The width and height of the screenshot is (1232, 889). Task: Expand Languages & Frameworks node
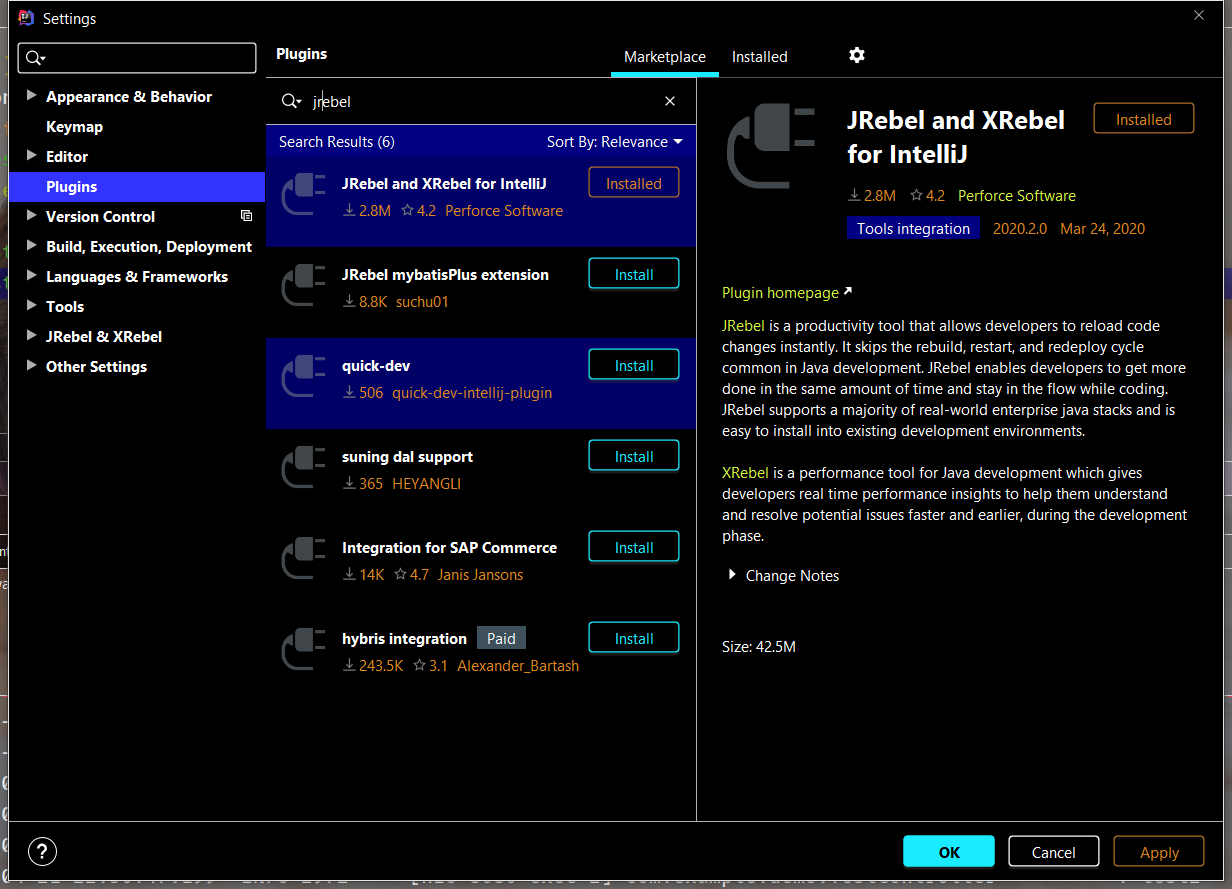click(32, 276)
